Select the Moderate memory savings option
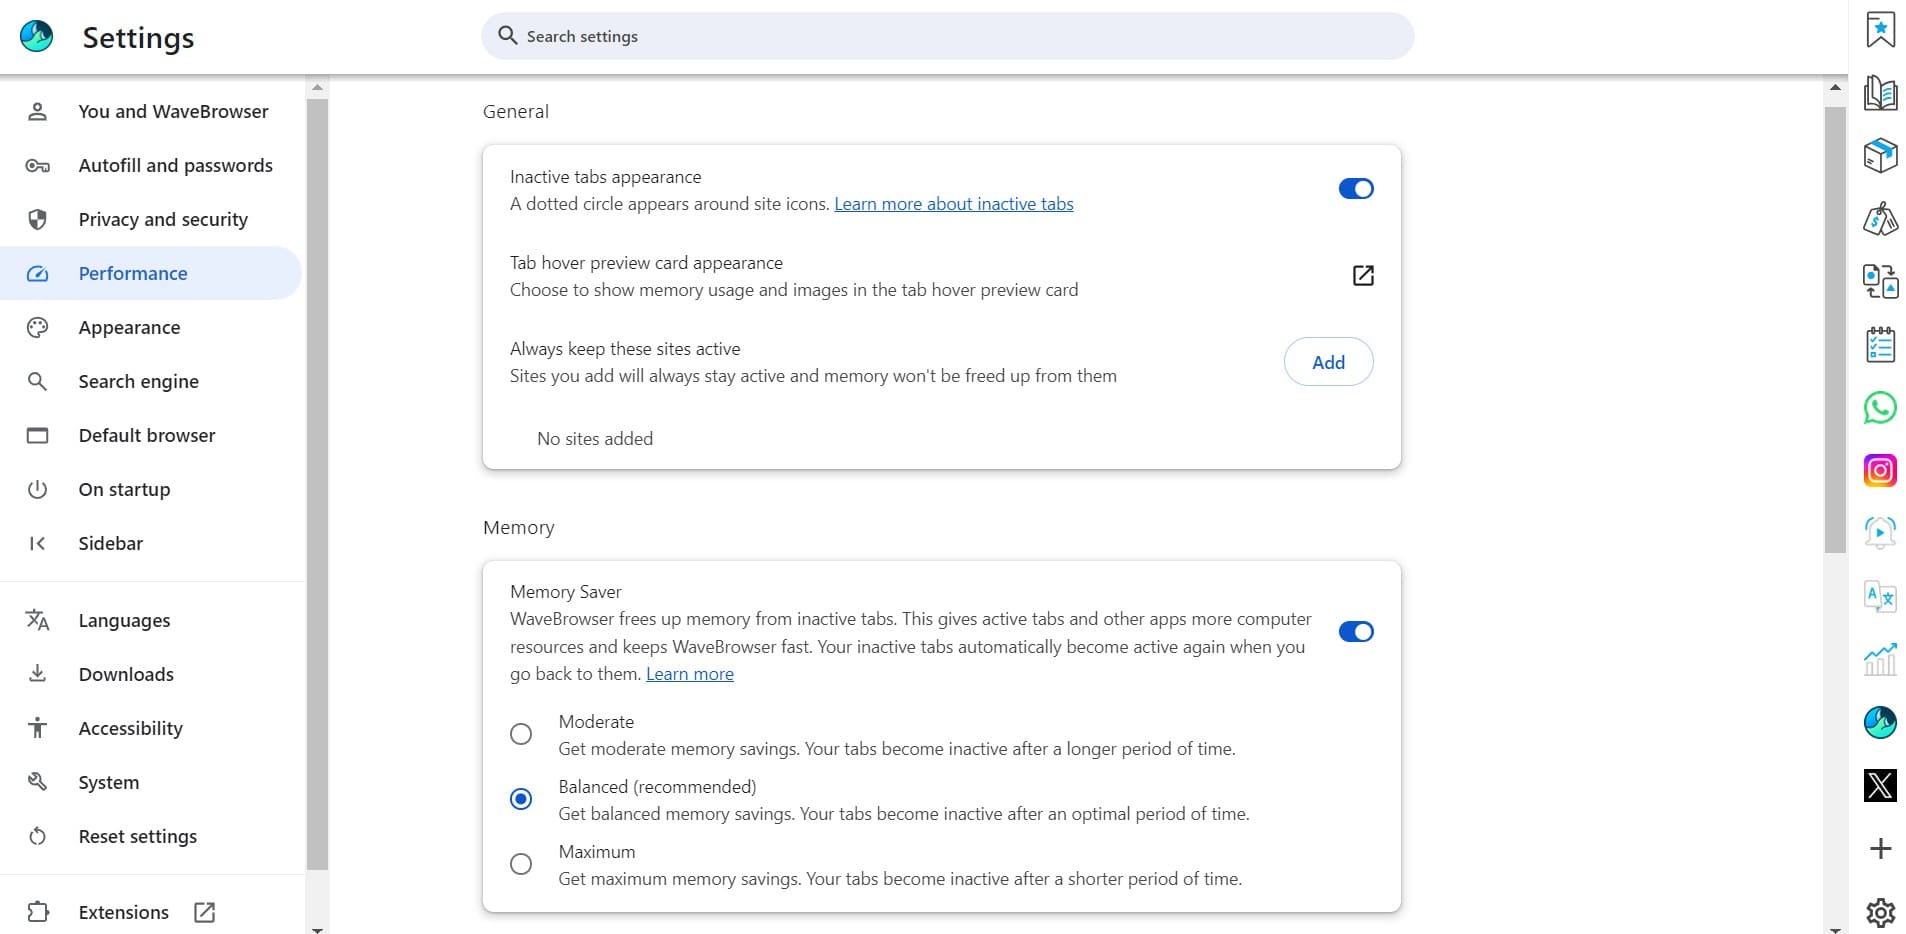This screenshot has height=934, width=1906. click(521, 734)
